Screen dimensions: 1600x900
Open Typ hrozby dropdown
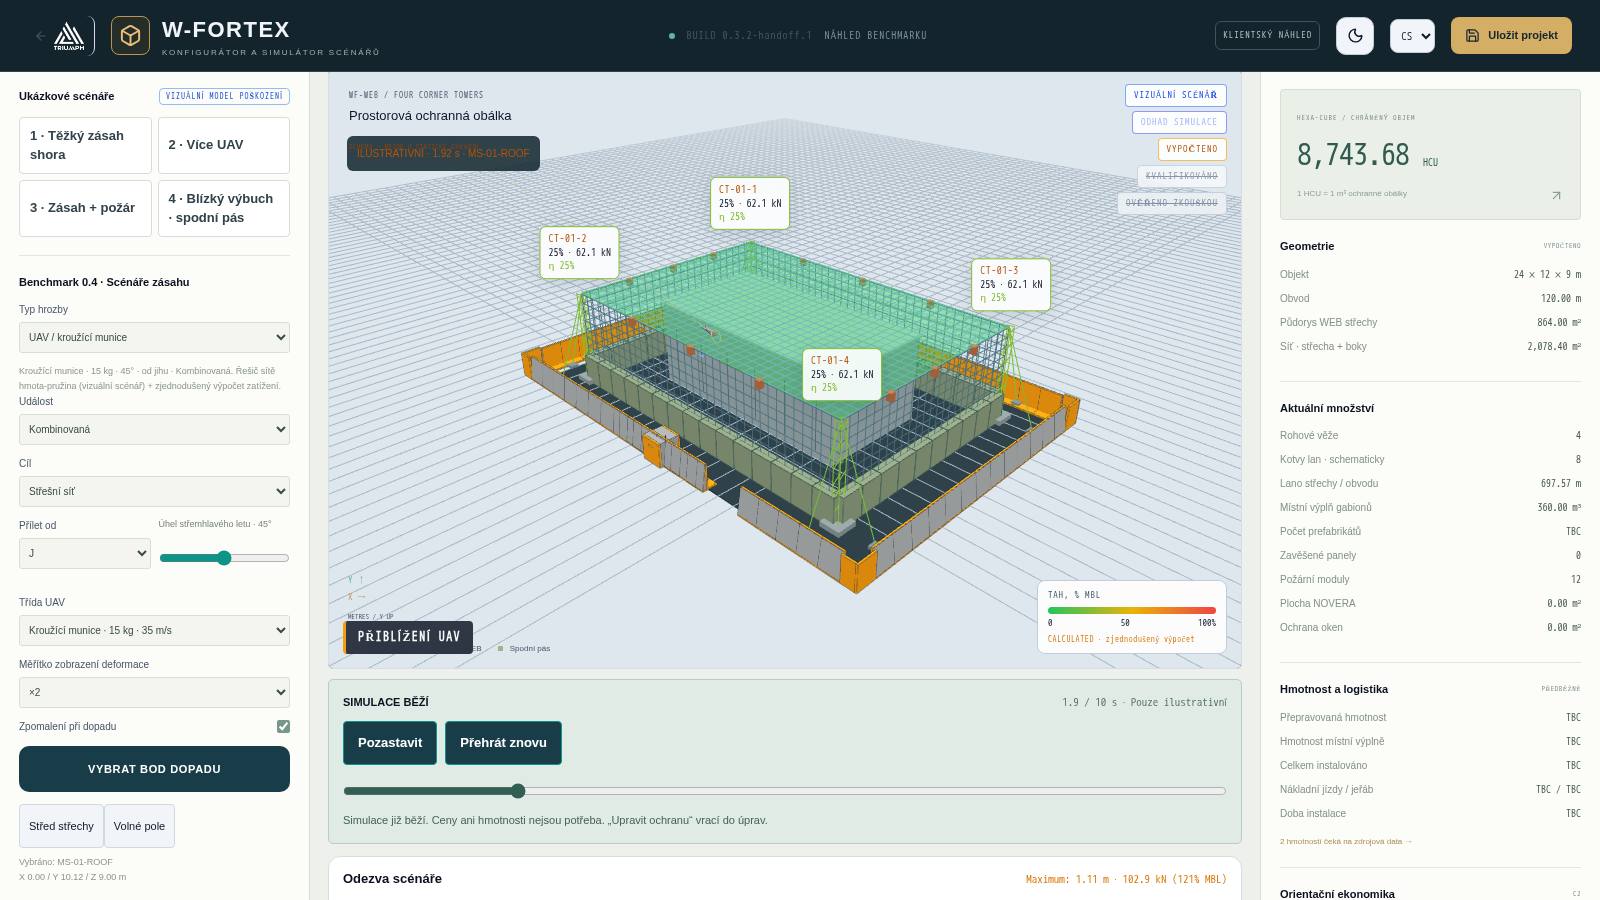[x=154, y=337]
